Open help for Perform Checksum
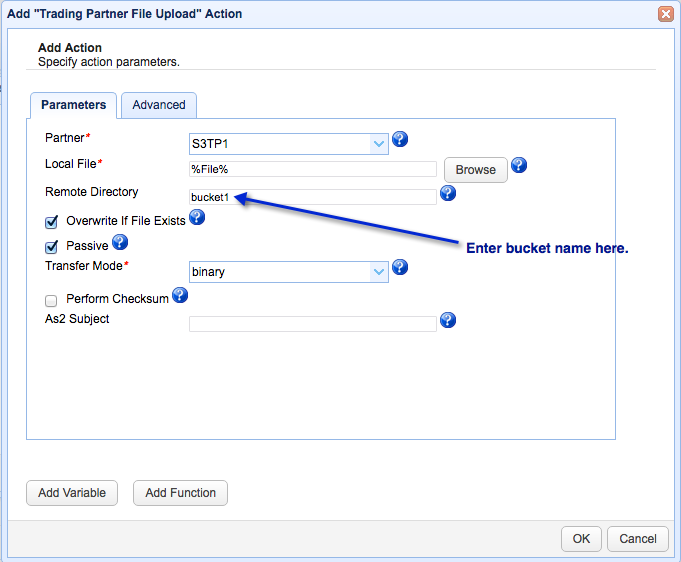The image size is (681, 562). (180, 295)
